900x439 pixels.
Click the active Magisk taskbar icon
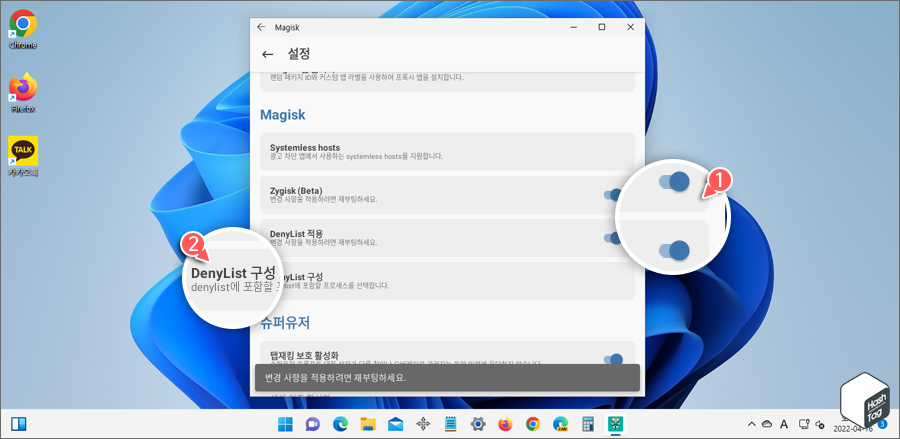615,424
